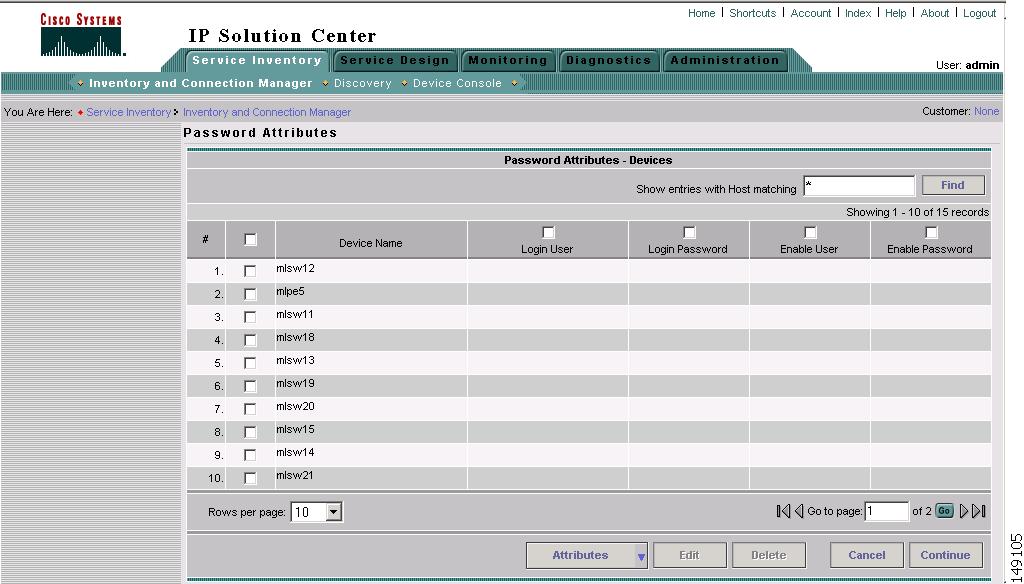Follow Service Inventory breadcrumb link
The height and width of the screenshot is (584, 1024).
tap(129, 112)
